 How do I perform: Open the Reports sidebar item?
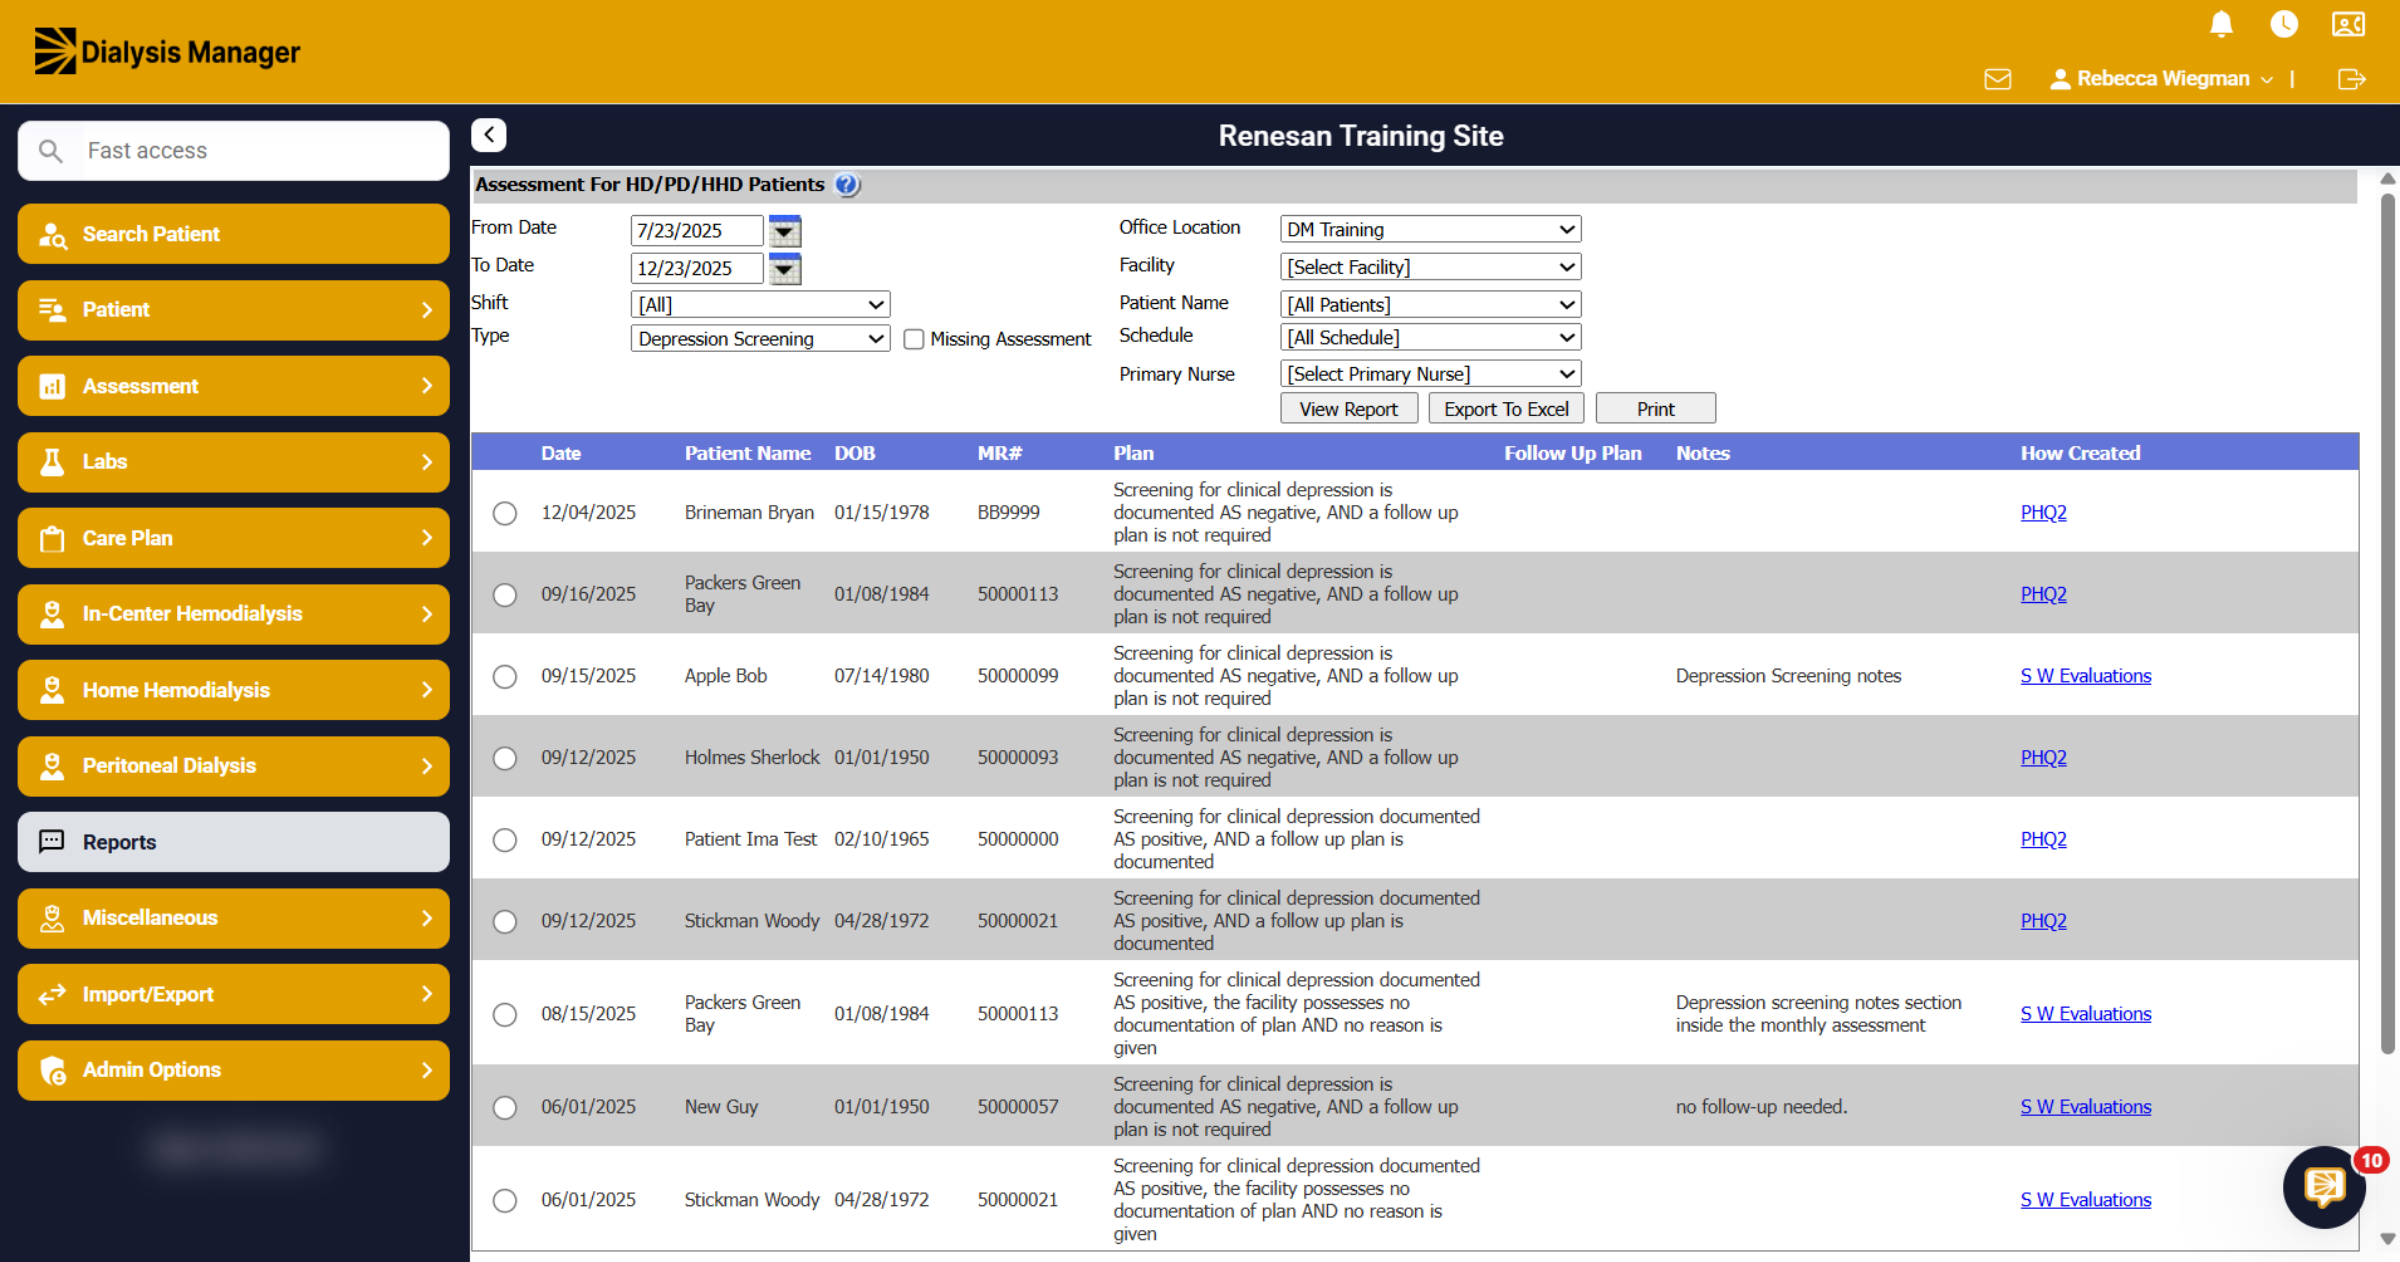point(233,842)
